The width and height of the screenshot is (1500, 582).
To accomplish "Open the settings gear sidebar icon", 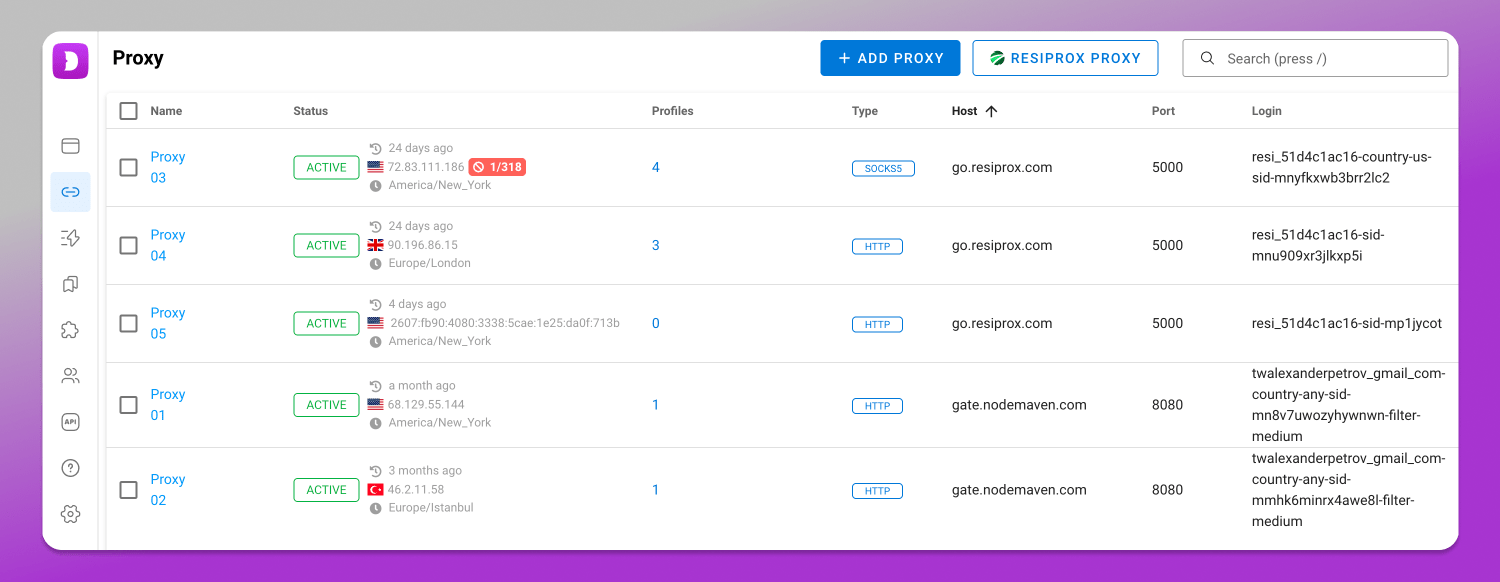I will pyautogui.click(x=70, y=514).
